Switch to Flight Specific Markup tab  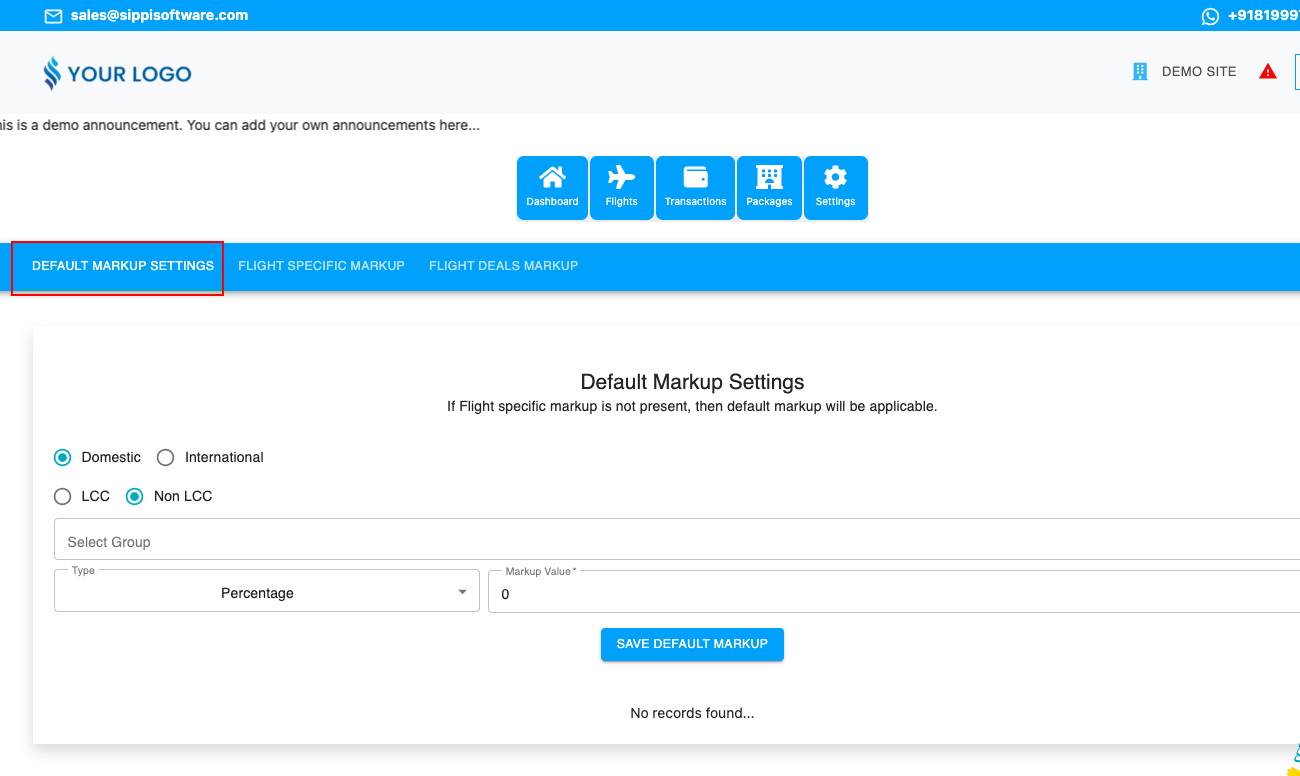click(321, 266)
